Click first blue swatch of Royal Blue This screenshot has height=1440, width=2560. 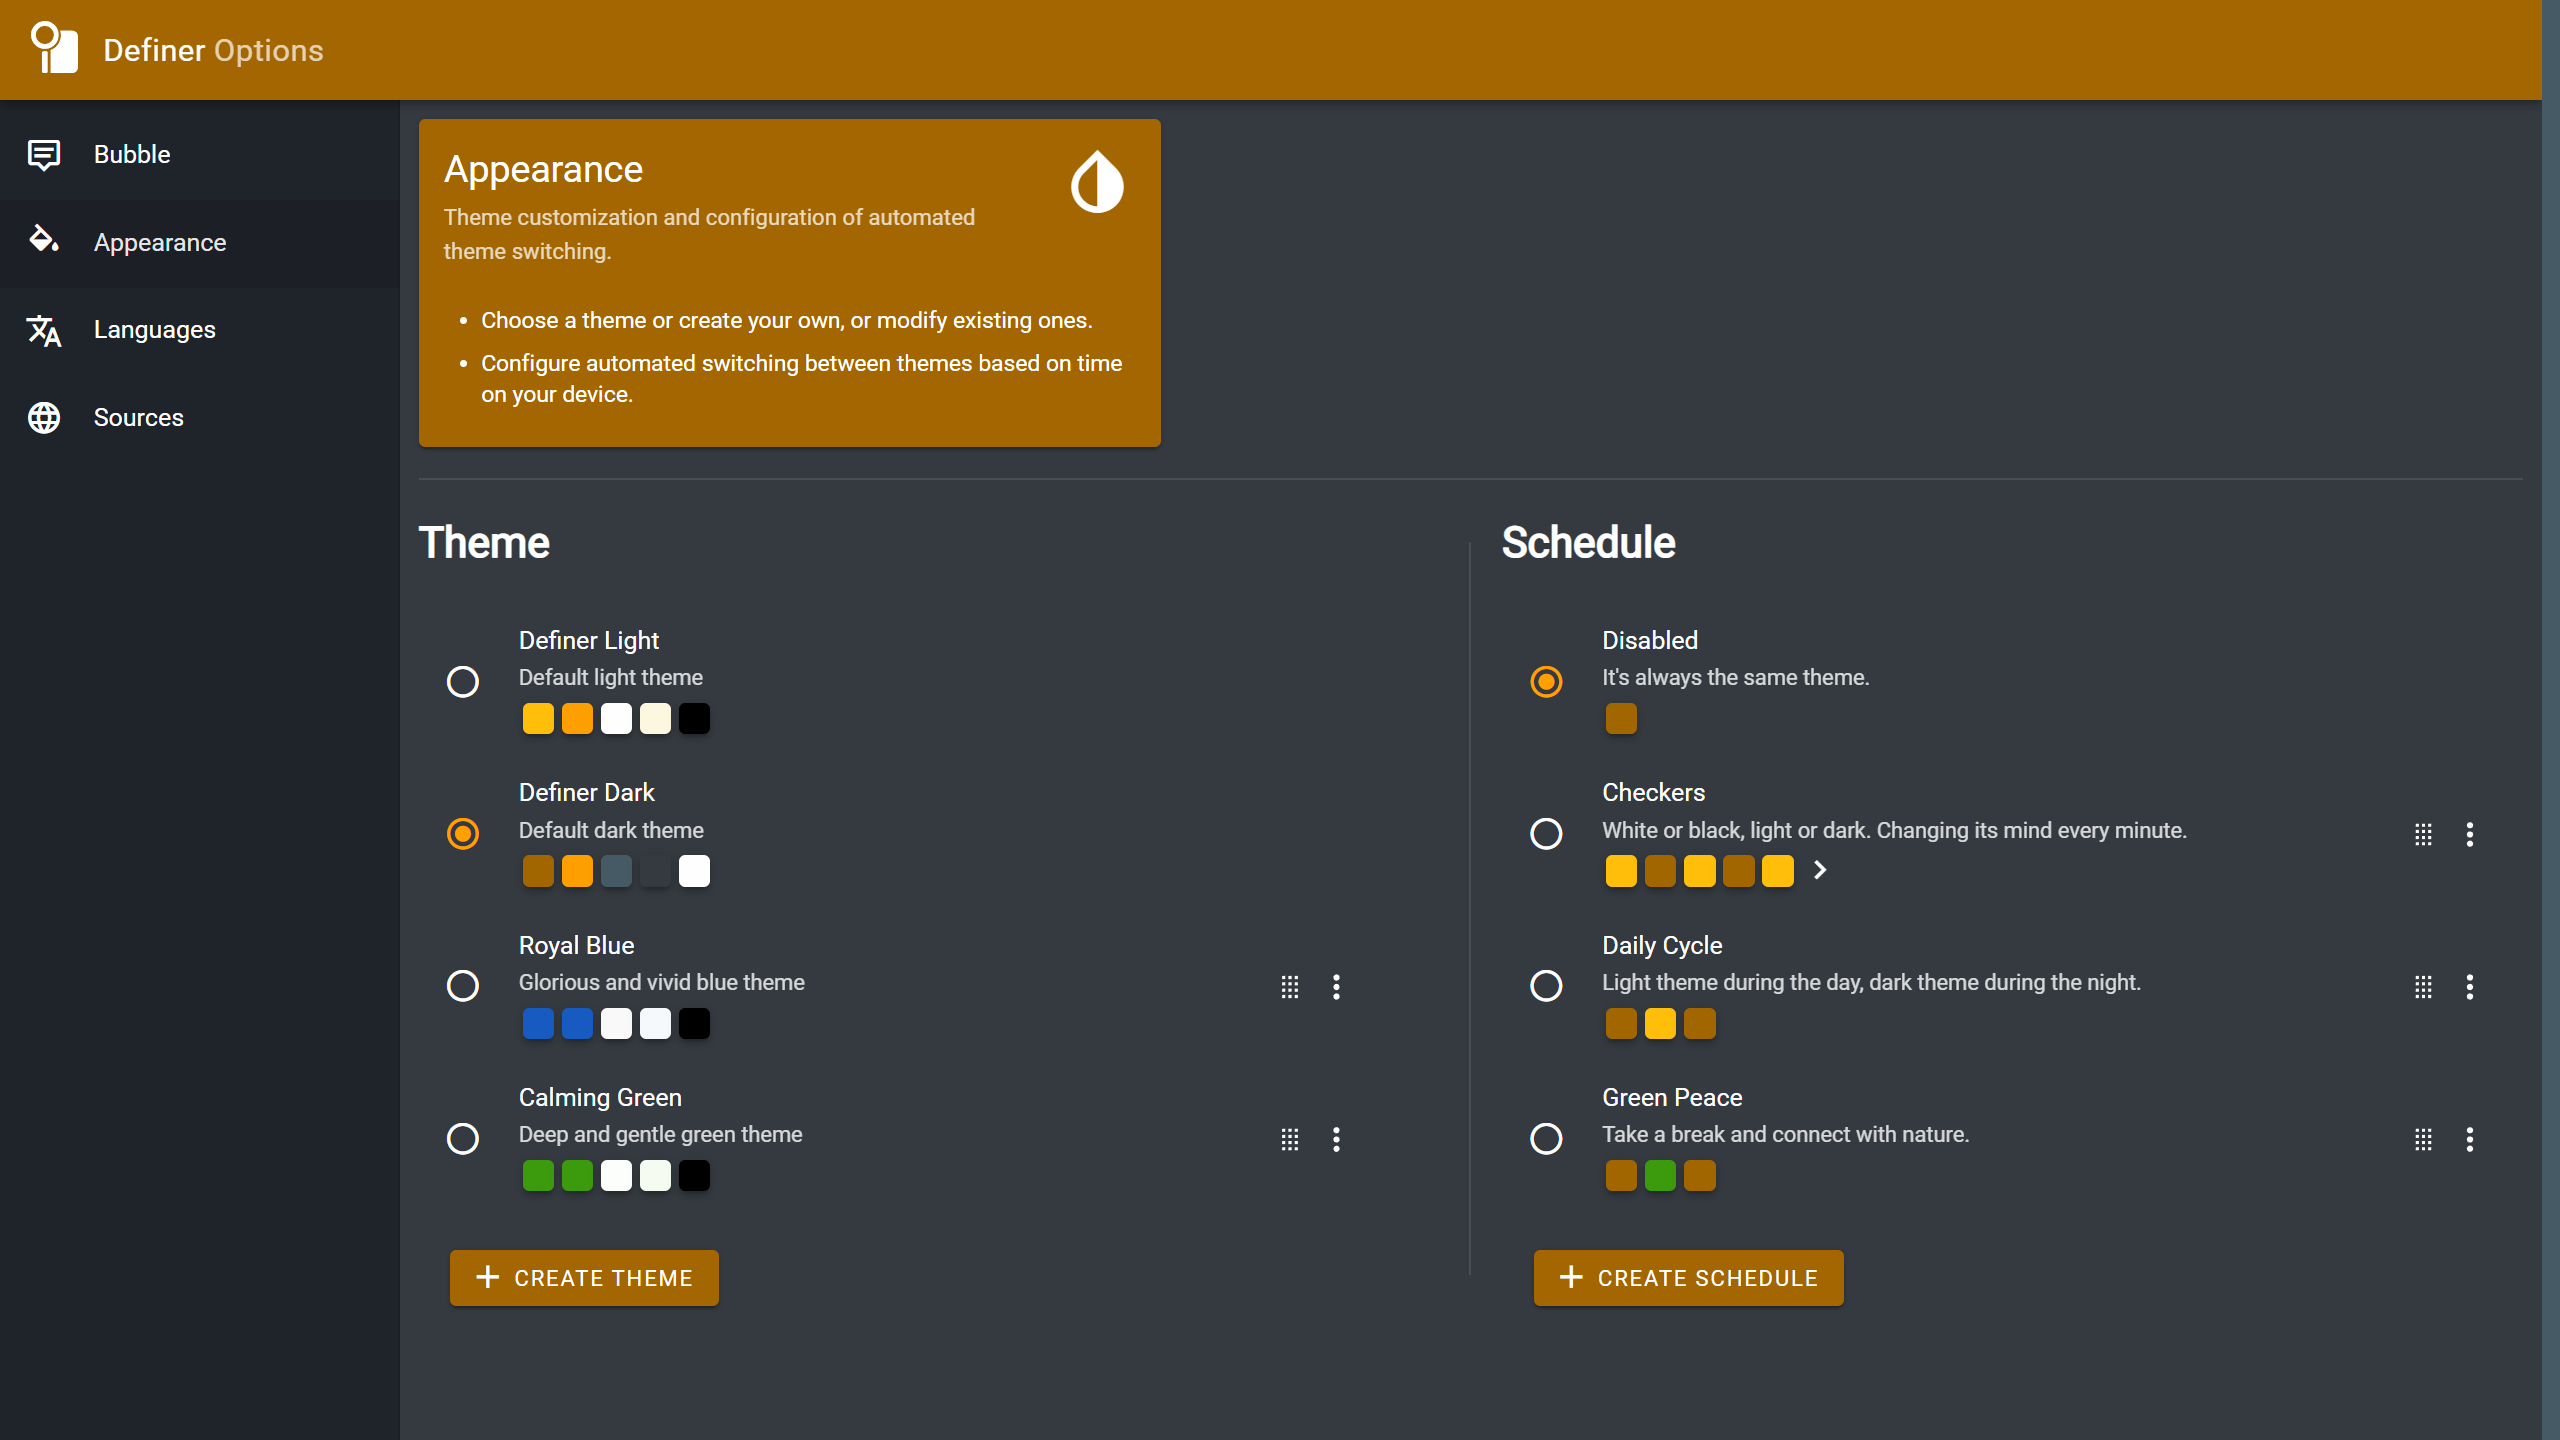tap(538, 1023)
